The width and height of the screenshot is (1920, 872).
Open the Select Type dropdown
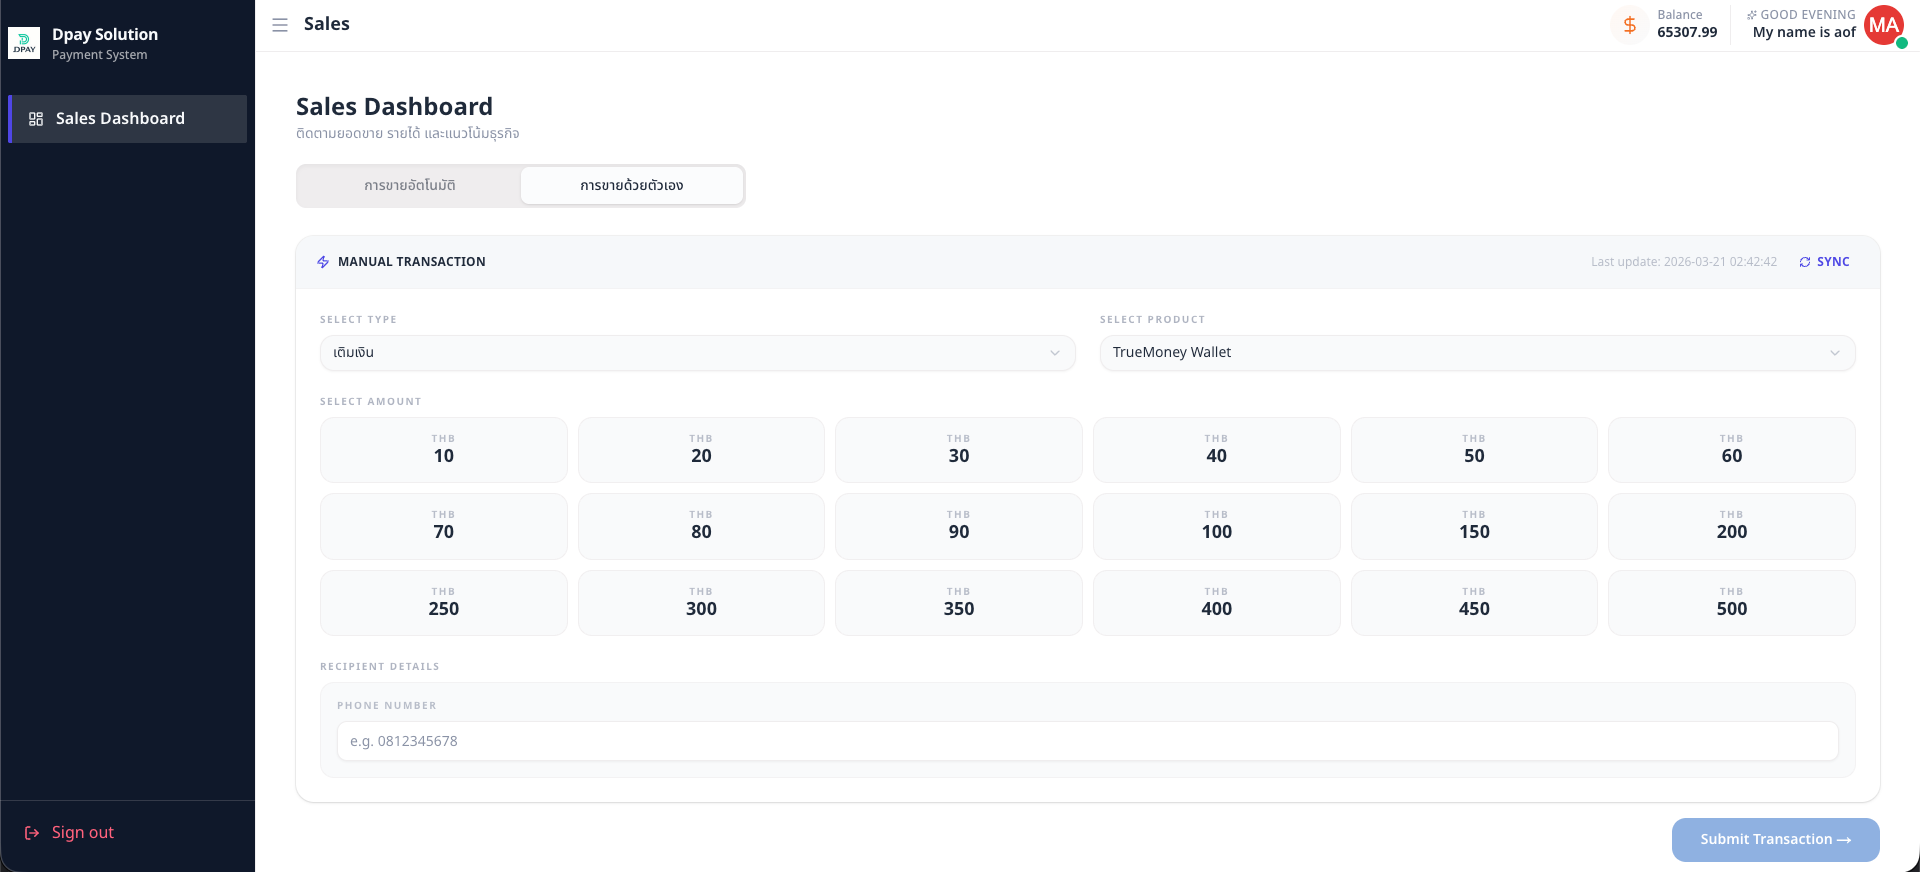click(x=697, y=353)
